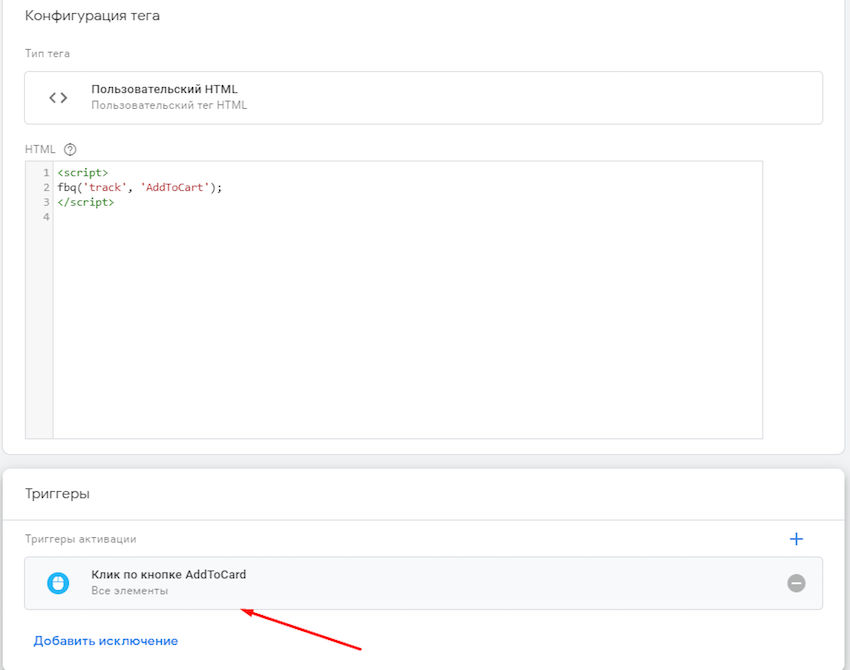Screen dimensions: 850x670
Task: Click the help icon next to HTML label
Action: click(x=70, y=149)
